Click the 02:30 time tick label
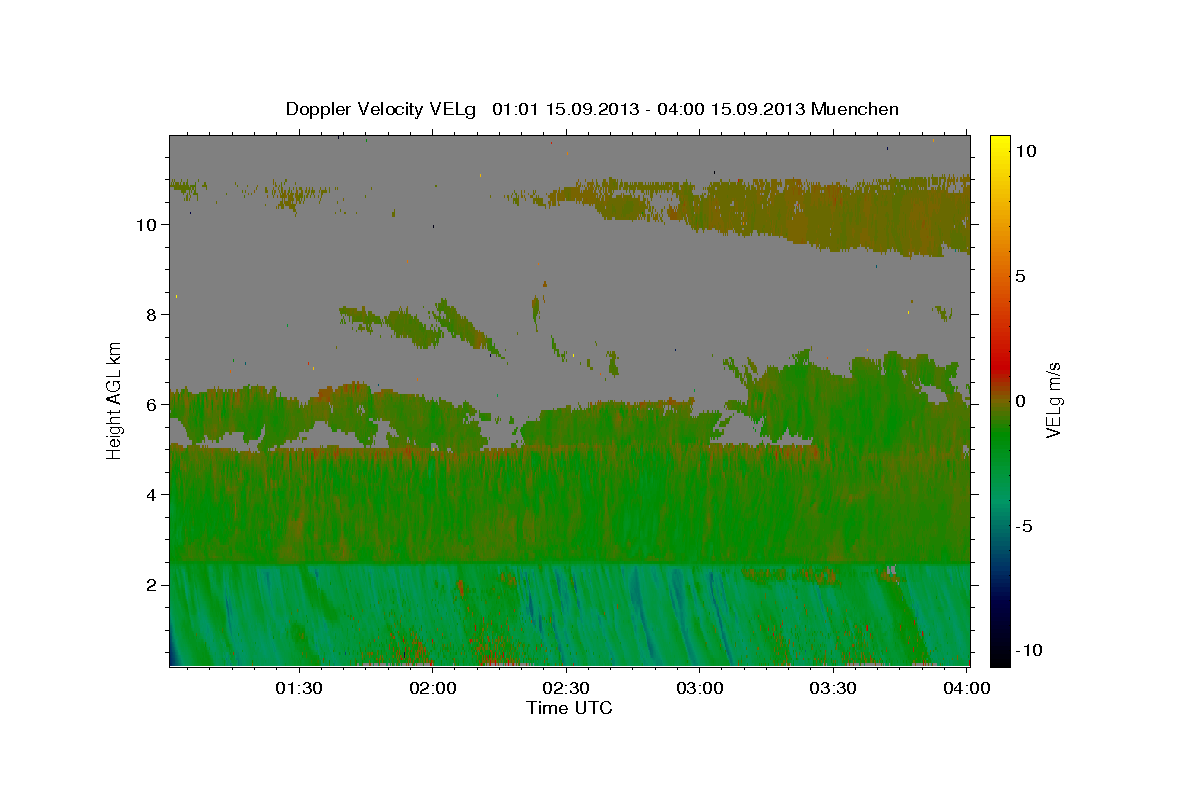 [x=566, y=688]
